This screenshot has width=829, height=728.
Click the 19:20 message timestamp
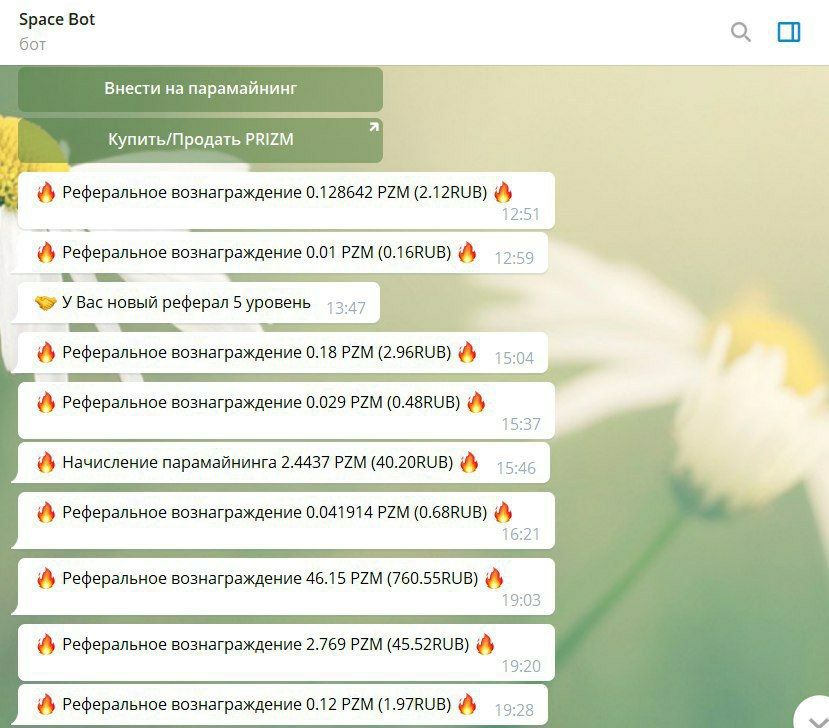click(x=521, y=666)
